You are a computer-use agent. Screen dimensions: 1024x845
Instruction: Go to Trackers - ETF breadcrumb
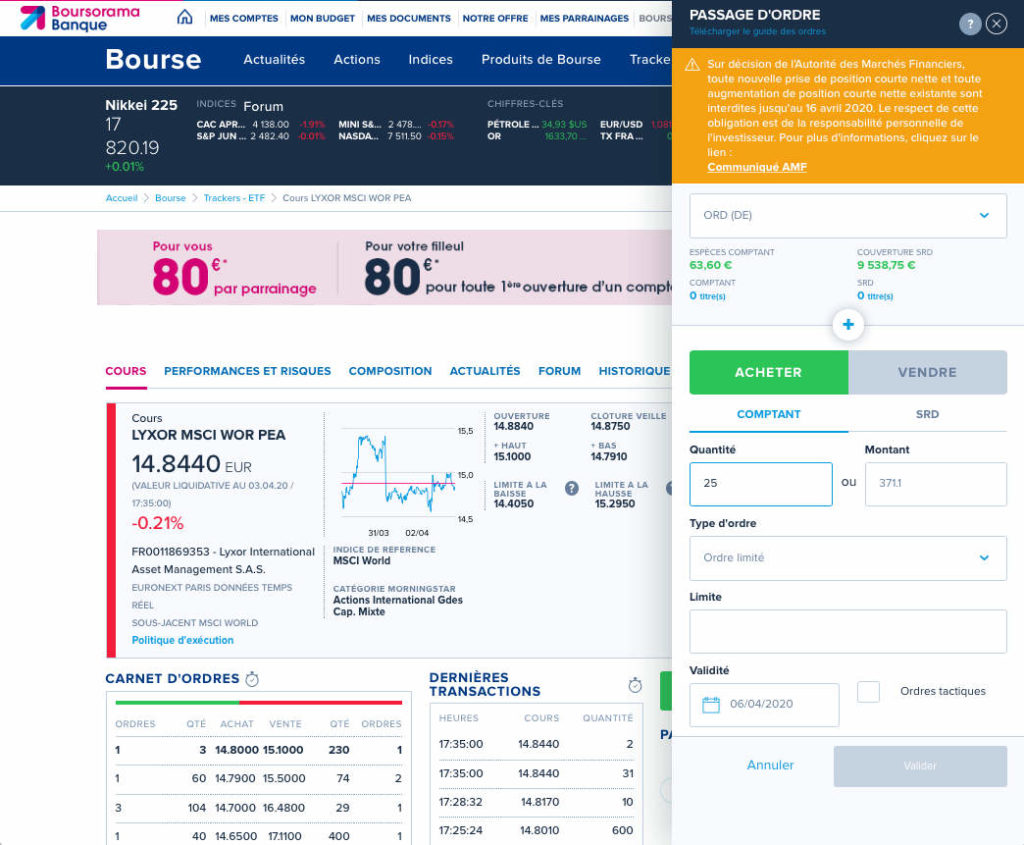[234, 198]
